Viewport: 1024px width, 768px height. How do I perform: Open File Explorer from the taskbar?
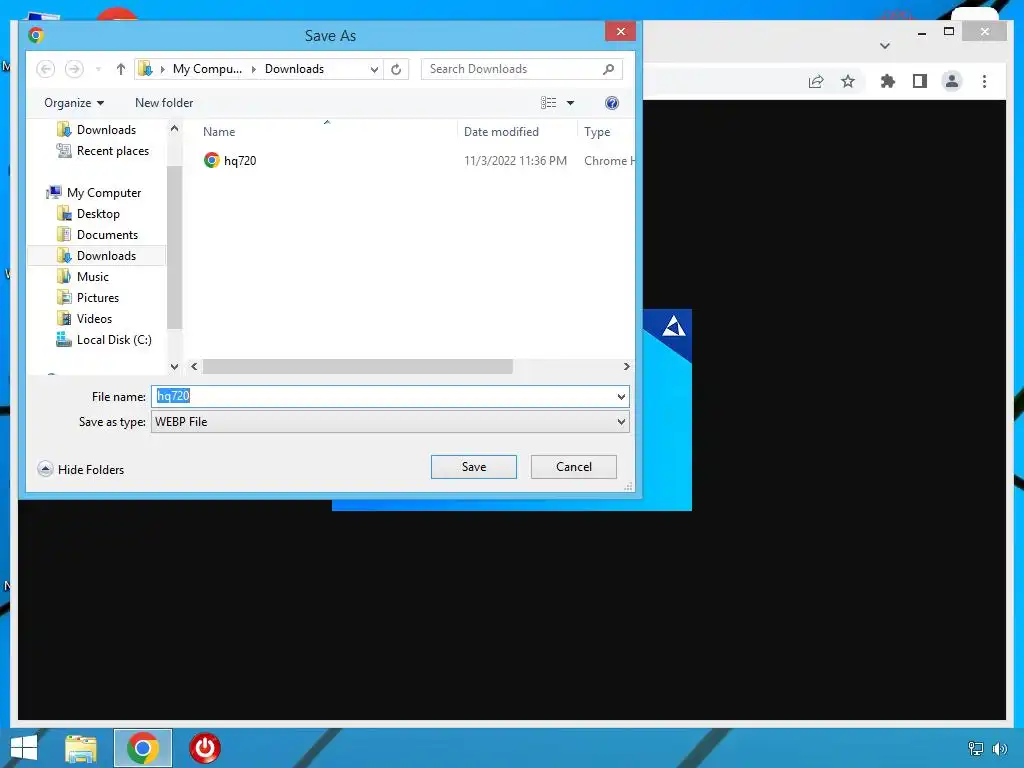click(81, 748)
